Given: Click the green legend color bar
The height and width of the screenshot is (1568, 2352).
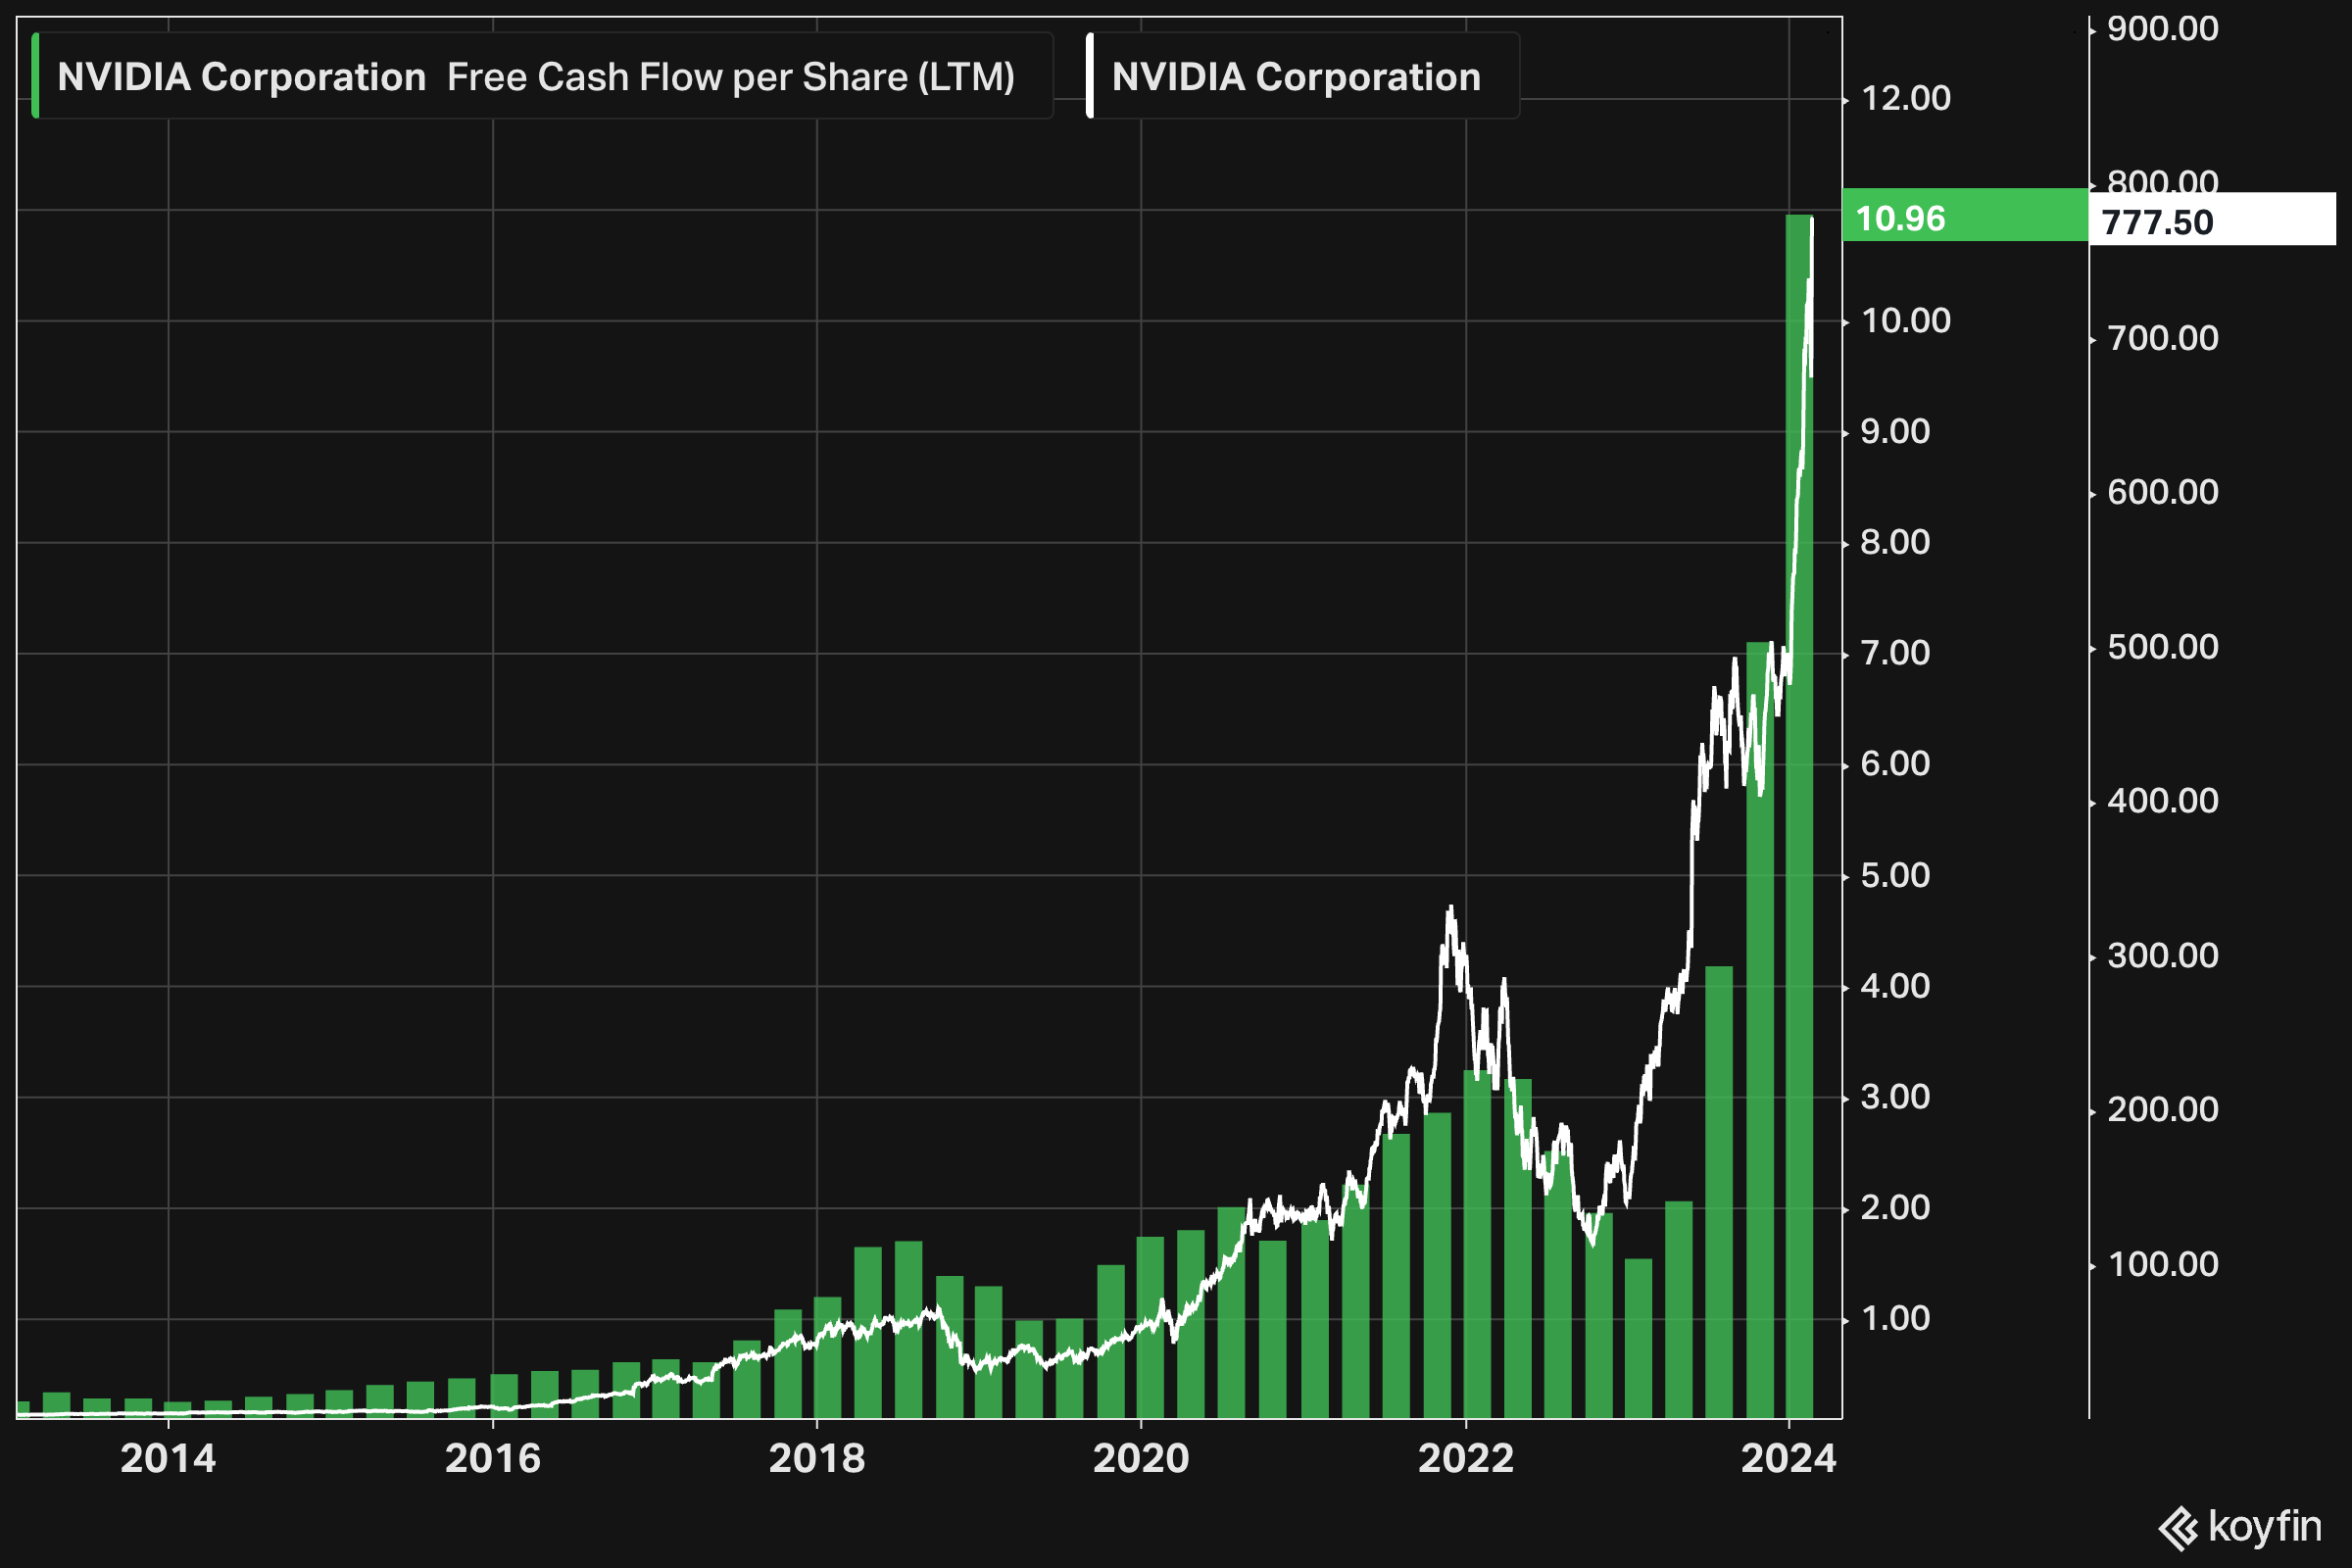Looking at the screenshot, I should 36,76.
